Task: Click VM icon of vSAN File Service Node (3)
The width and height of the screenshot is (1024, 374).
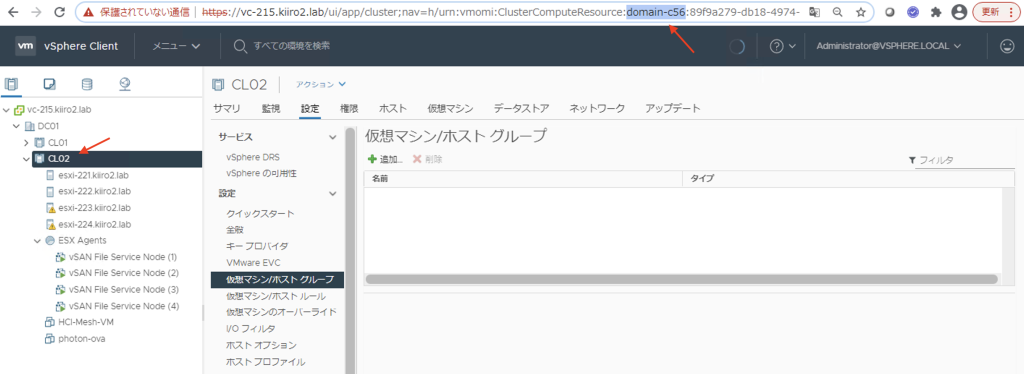Action: [x=61, y=290]
